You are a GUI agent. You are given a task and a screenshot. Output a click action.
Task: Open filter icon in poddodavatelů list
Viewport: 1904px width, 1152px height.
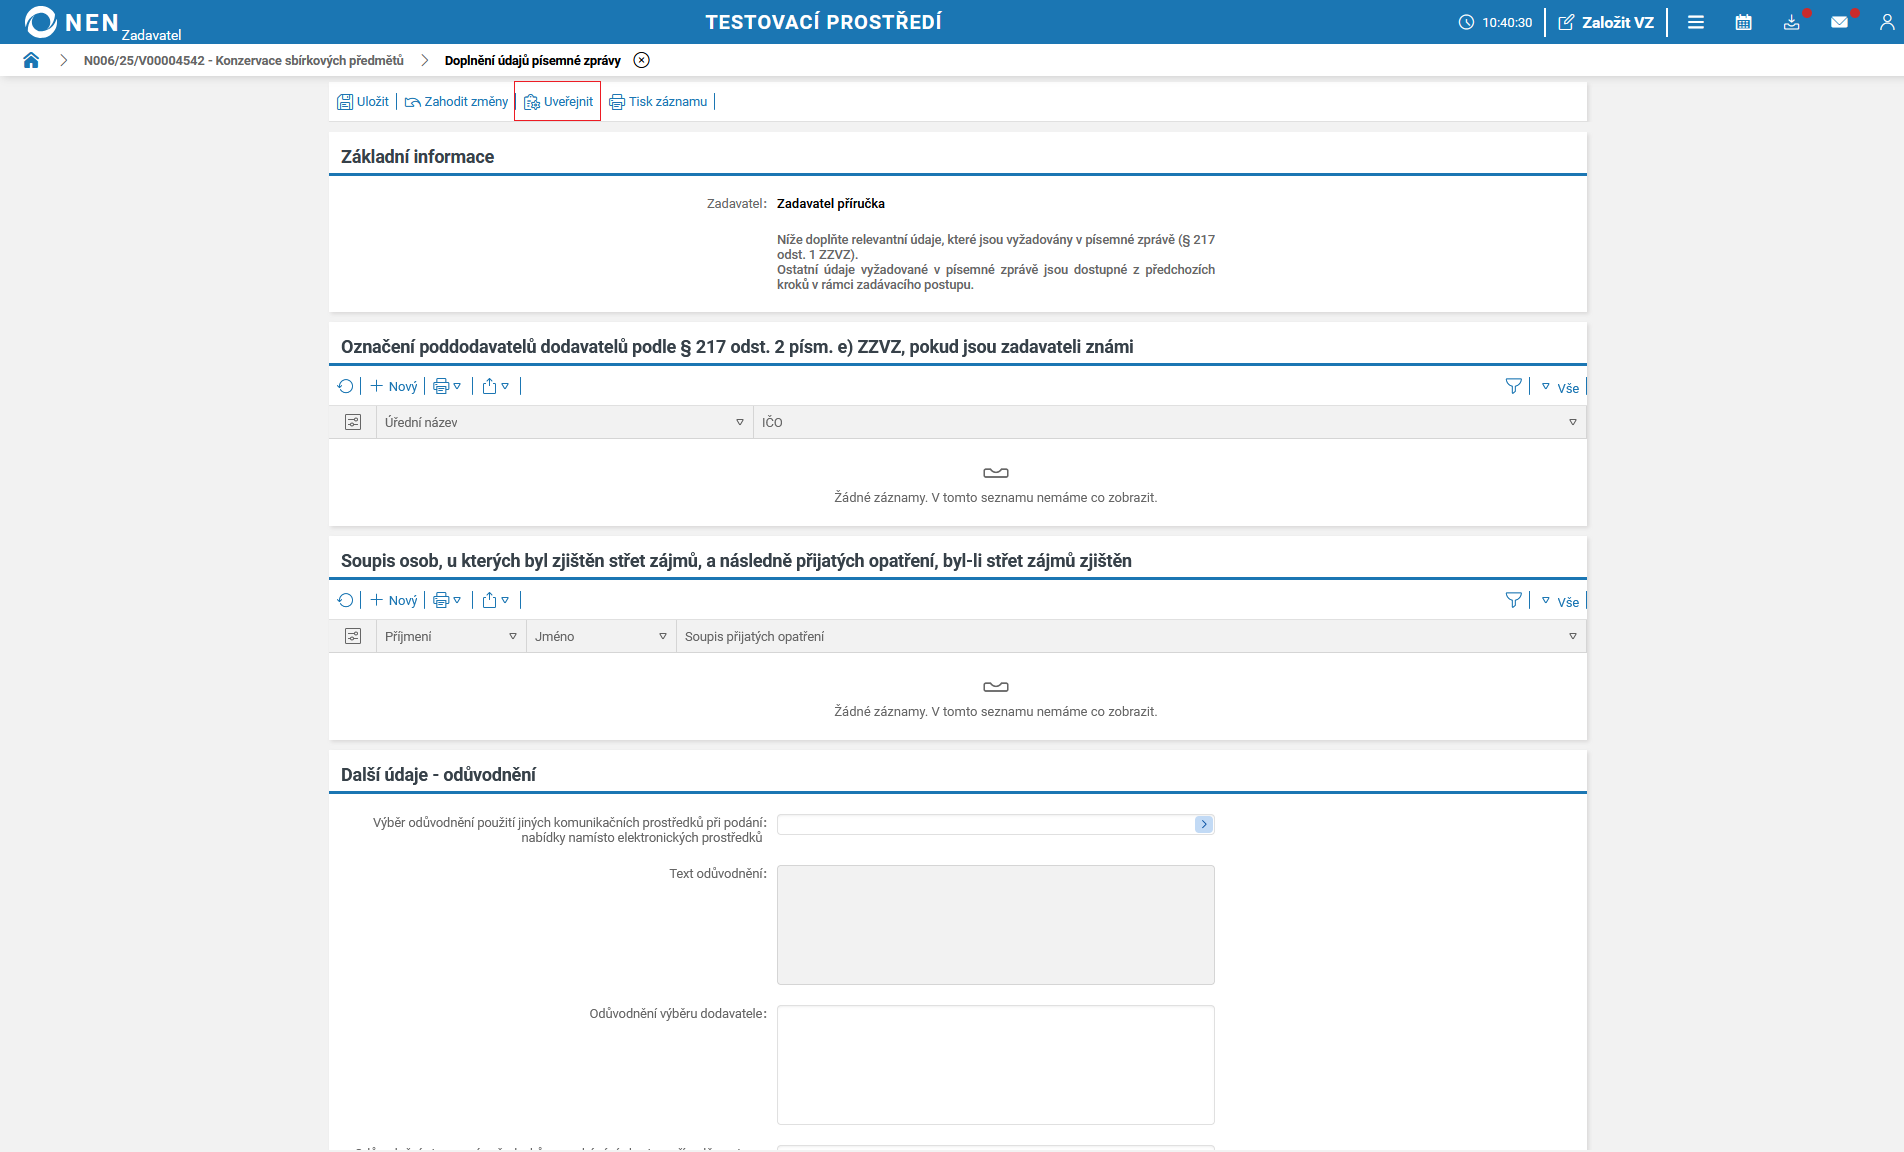point(1514,386)
